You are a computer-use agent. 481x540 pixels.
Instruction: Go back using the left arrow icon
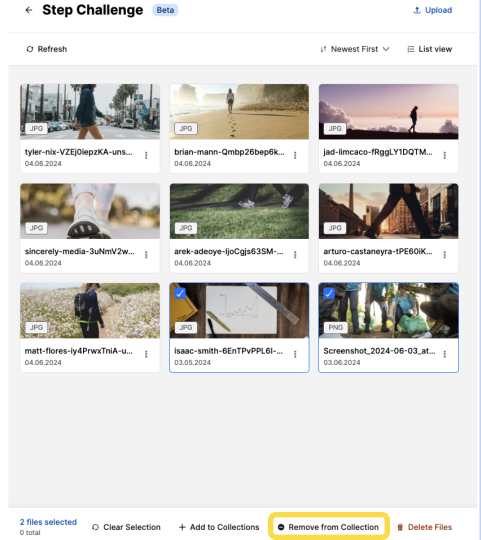click(29, 10)
